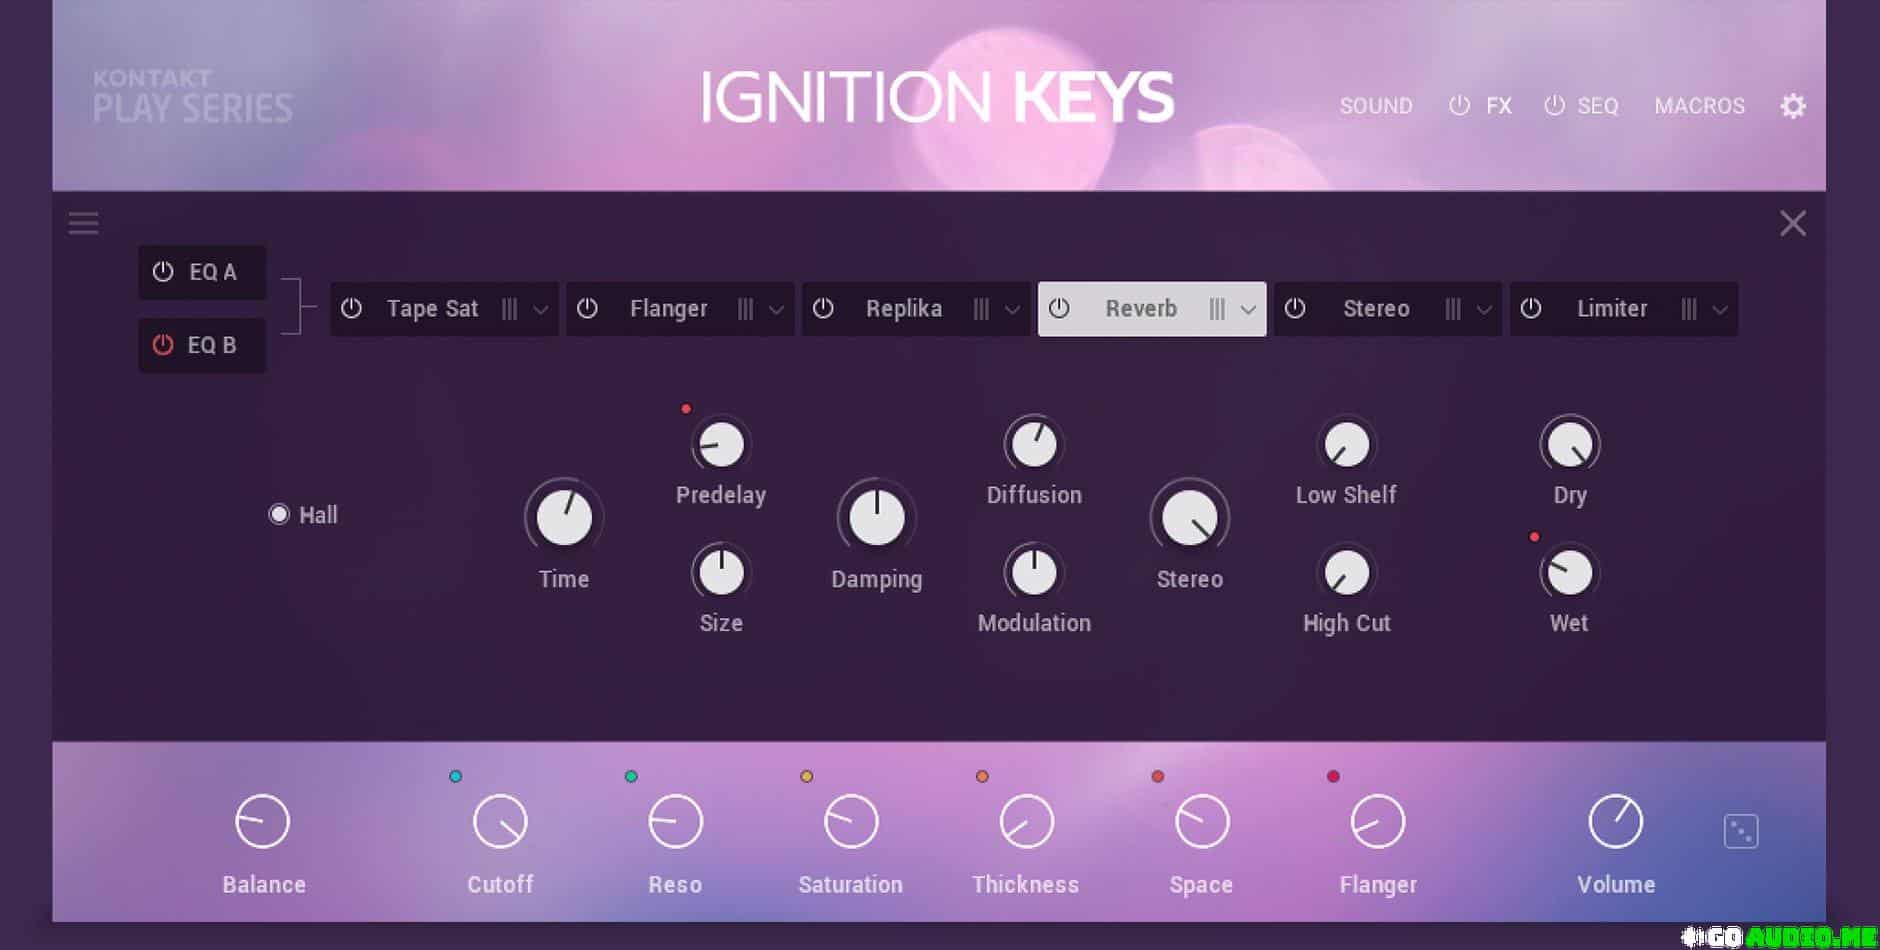Click the randomize dice icon
Image resolution: width=1880 pixels, height=950 pixels.
(x=1741, y=831)
